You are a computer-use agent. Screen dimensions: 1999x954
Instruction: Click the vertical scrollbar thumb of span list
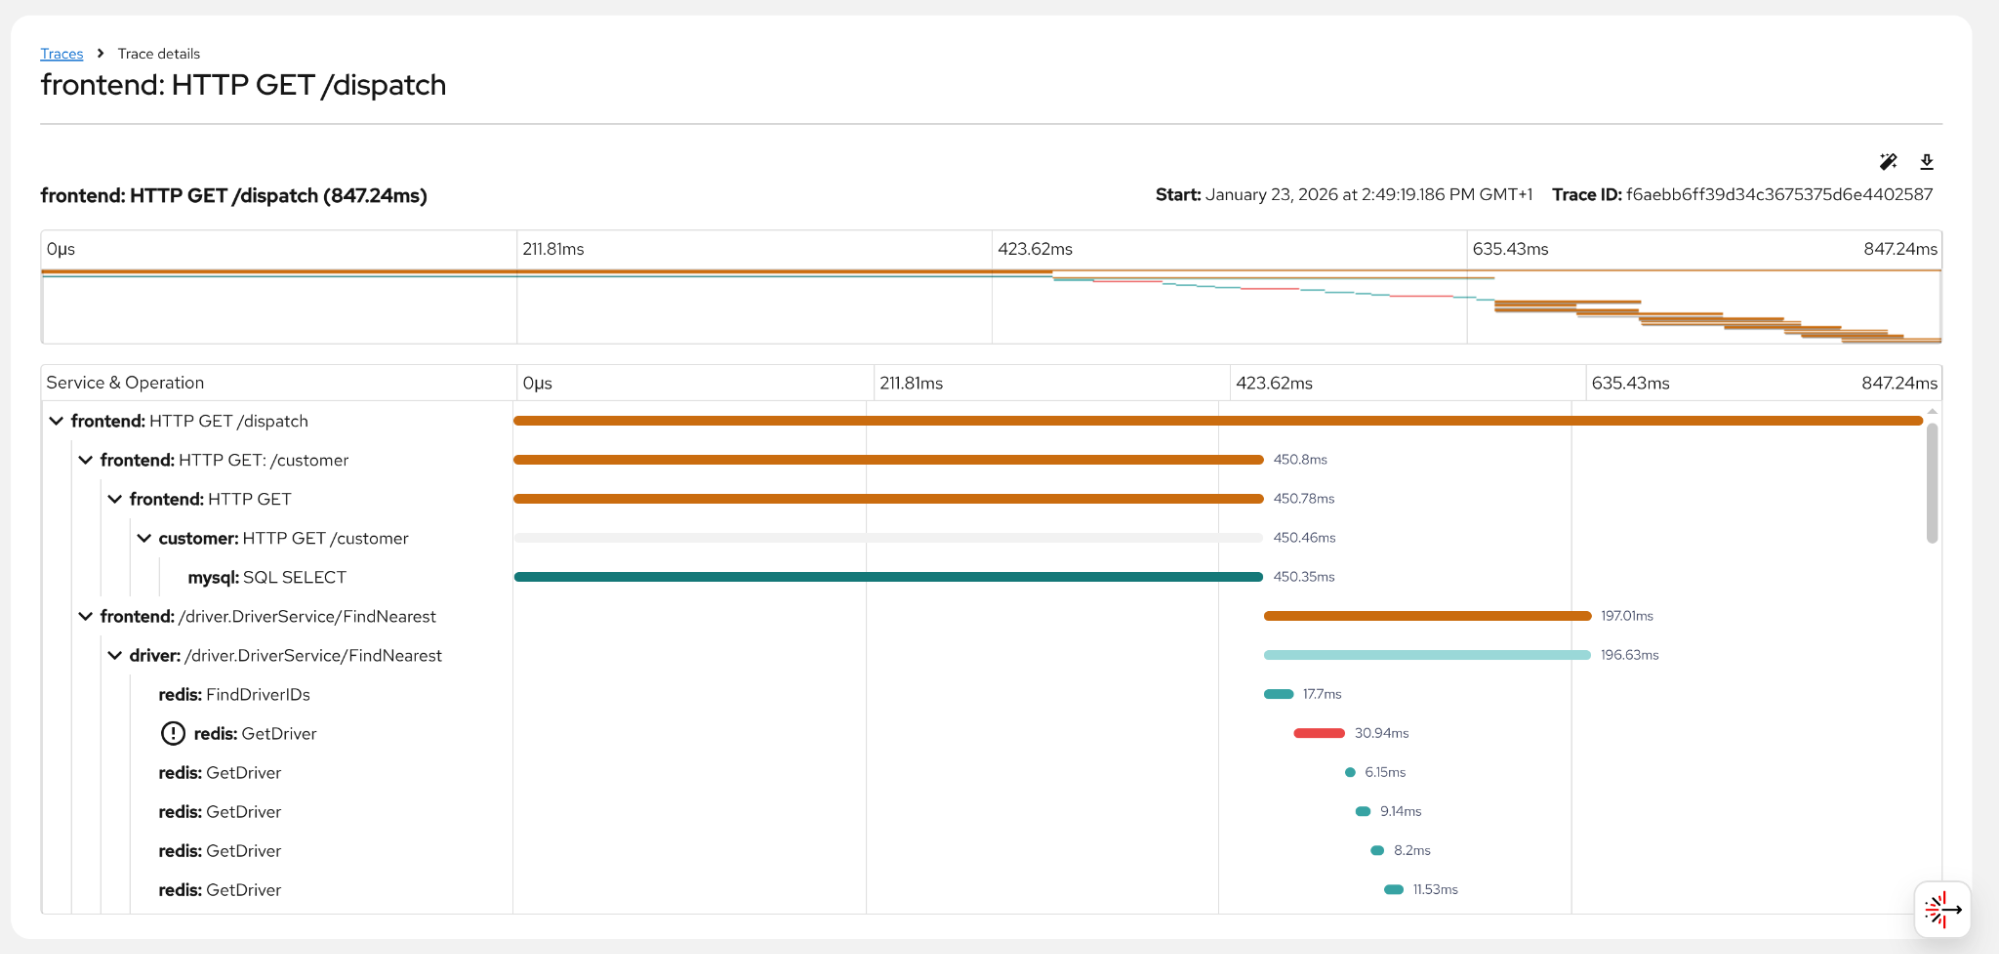(x=1931, y=482)
